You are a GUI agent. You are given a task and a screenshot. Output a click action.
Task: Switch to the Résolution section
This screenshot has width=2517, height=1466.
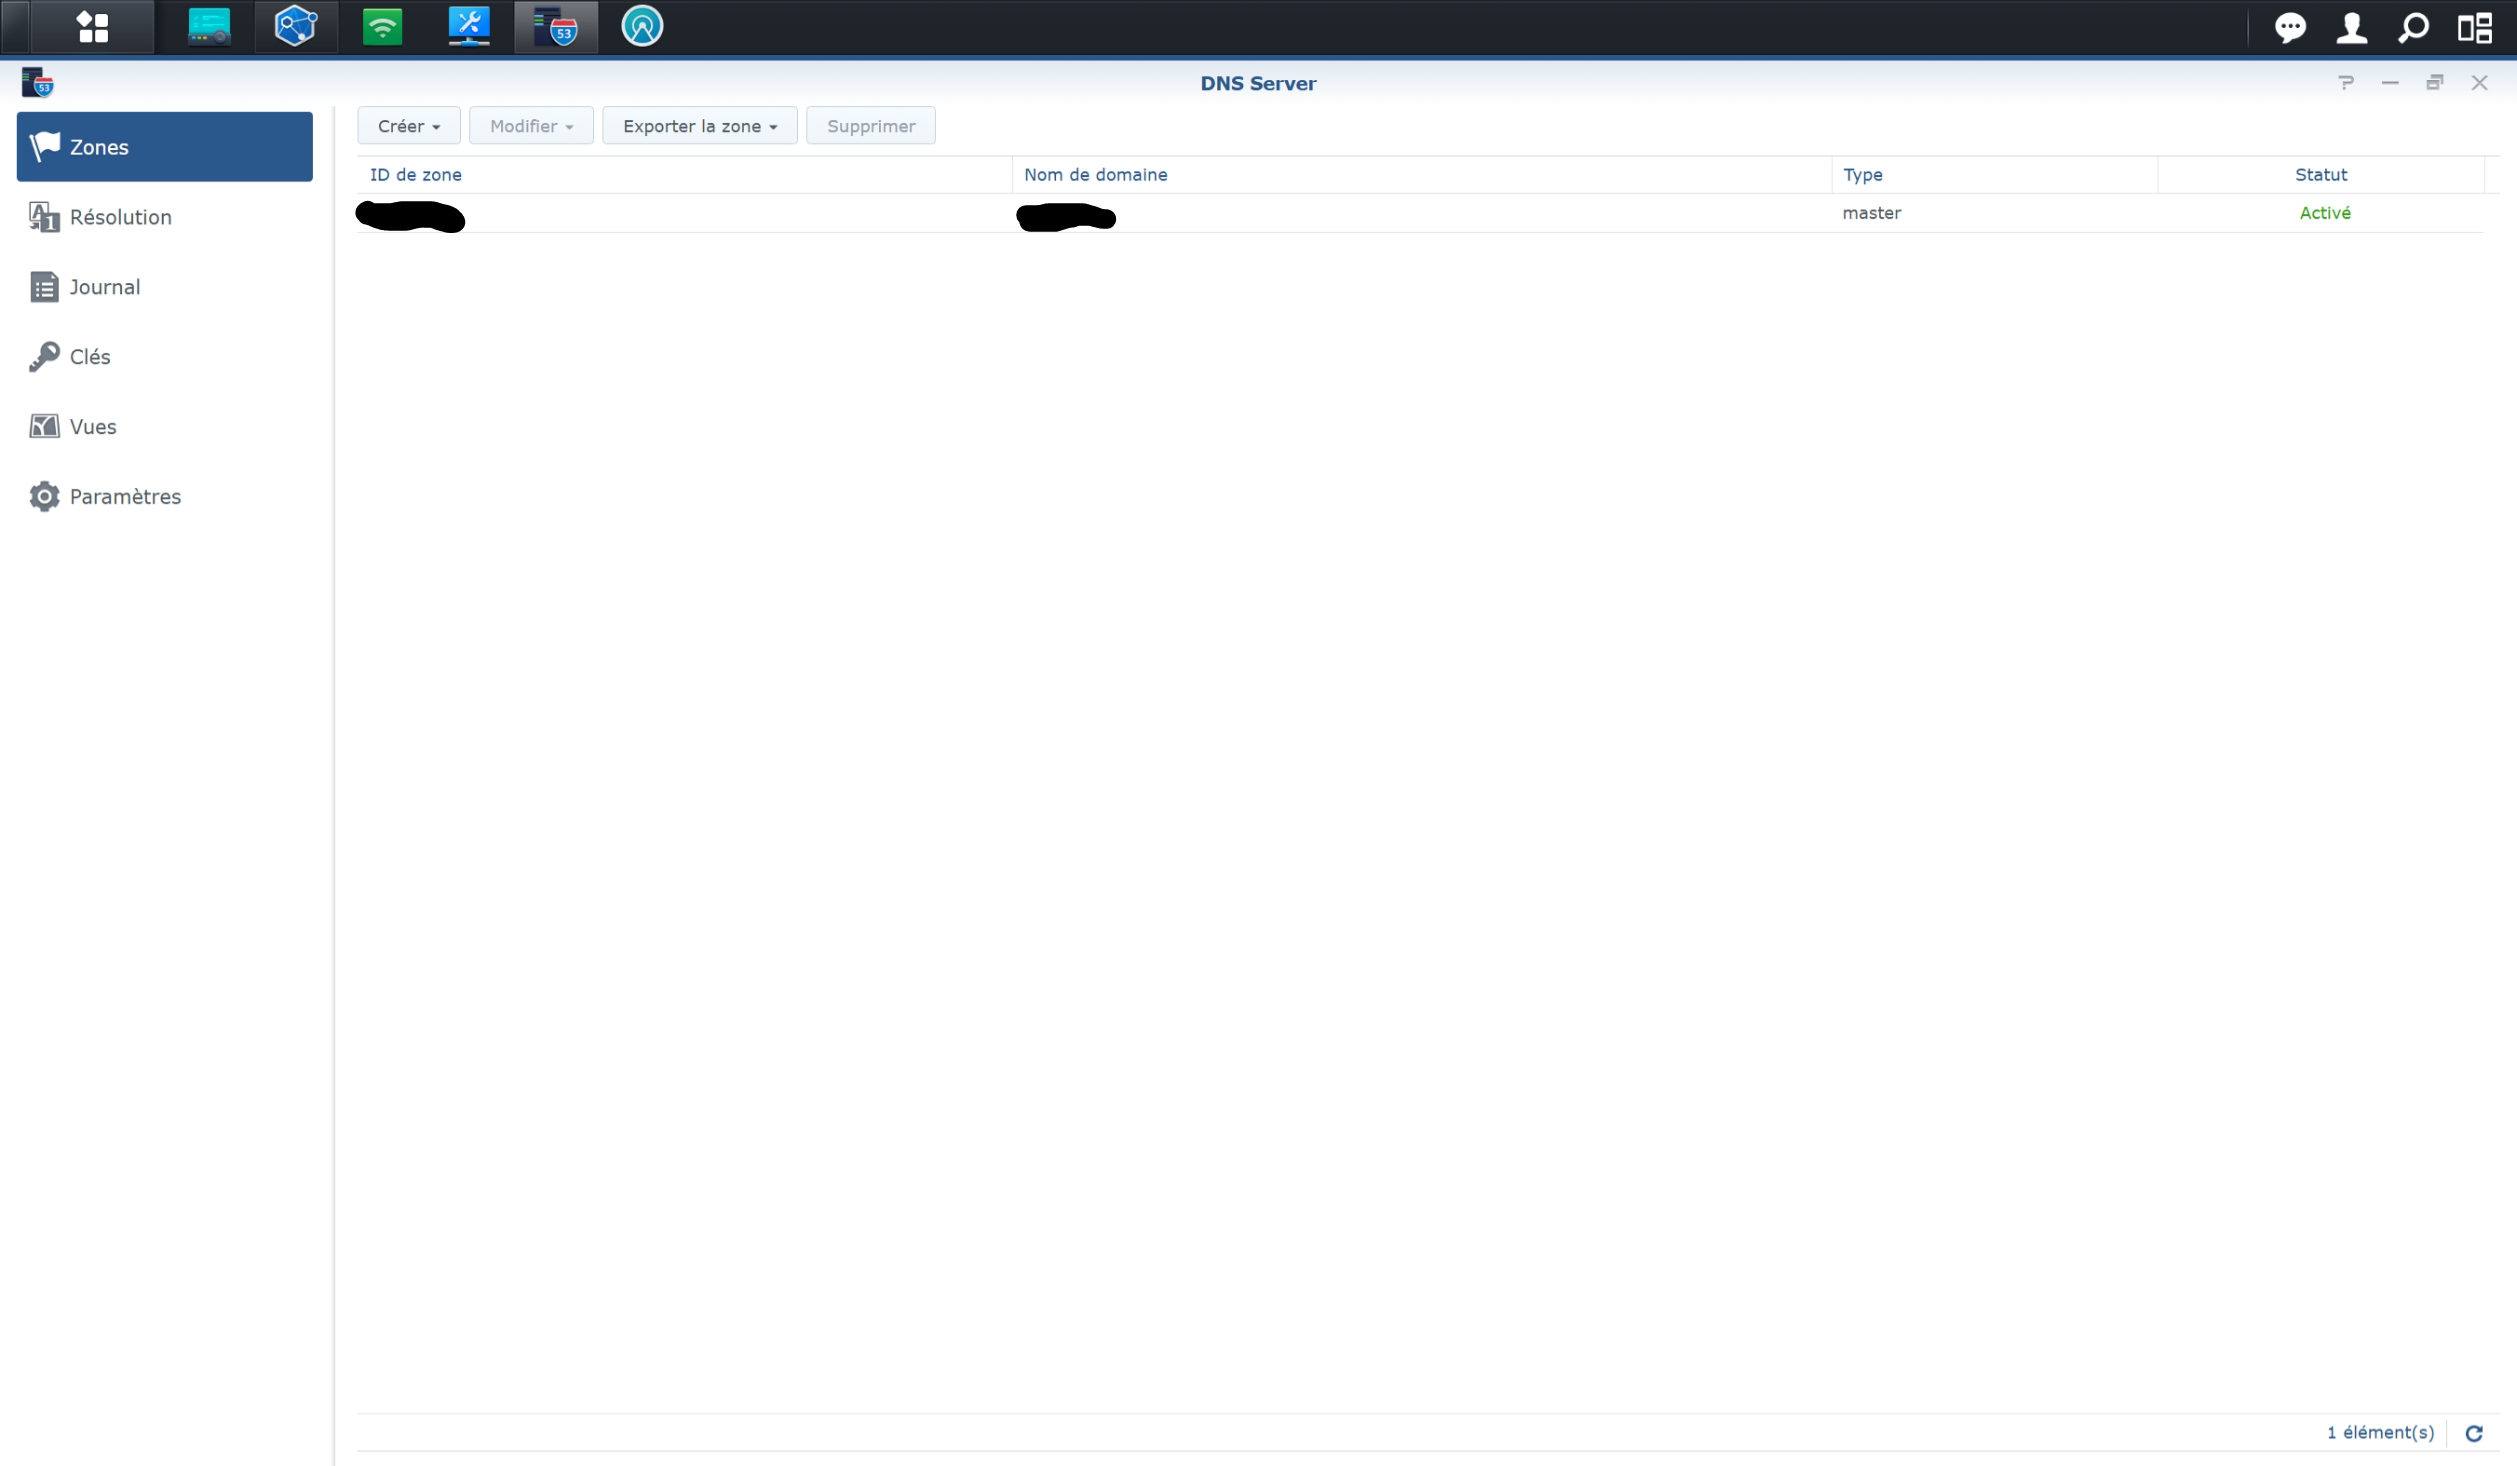pos(120,217)
